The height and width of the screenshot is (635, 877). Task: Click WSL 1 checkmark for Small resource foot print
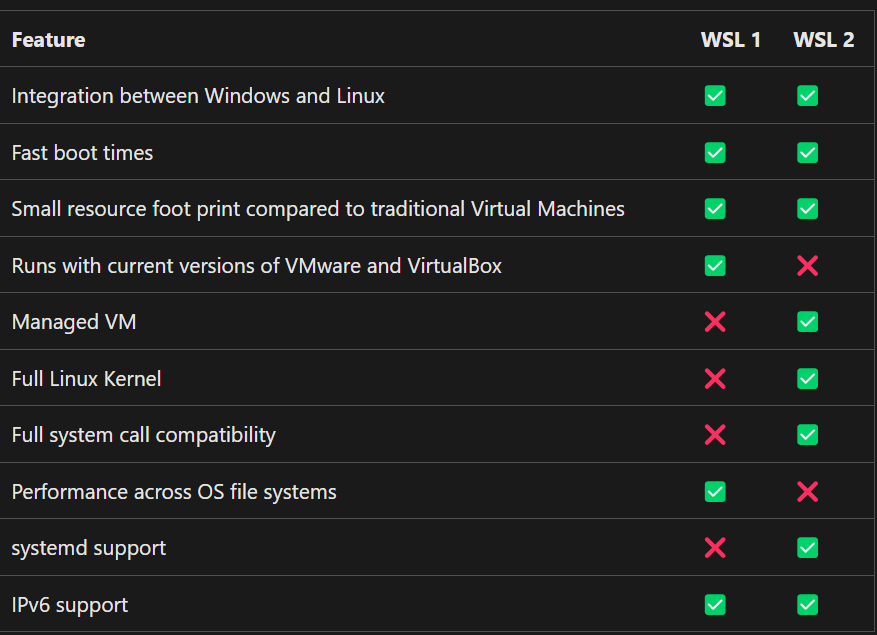(x=715, y=209)
